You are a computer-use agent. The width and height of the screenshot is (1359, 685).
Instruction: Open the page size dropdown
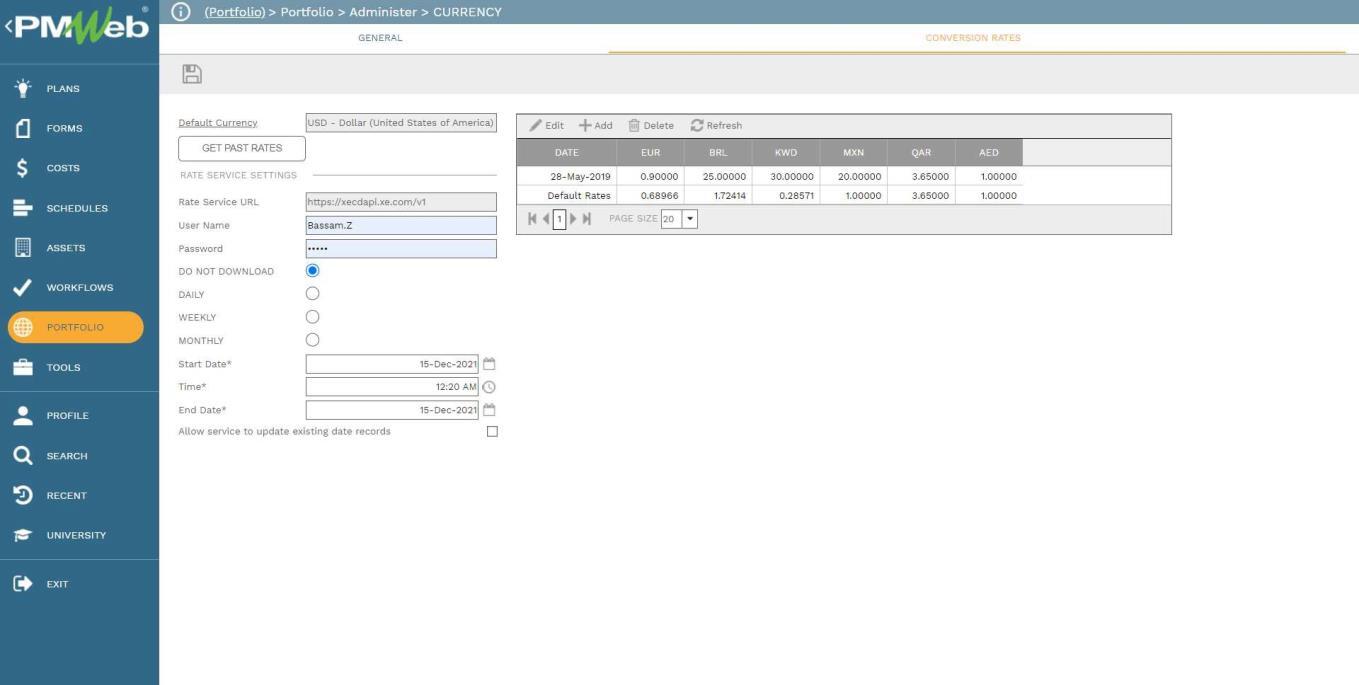click(689, 219)
